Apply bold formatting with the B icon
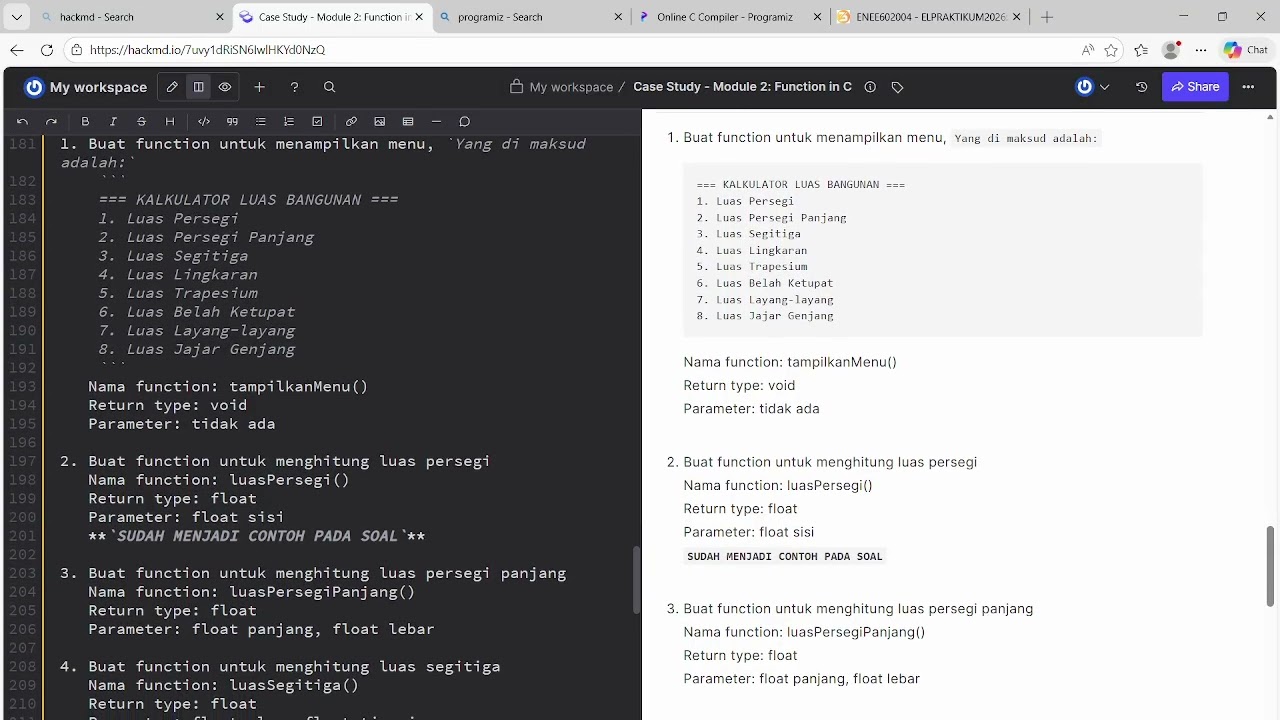 tap(85, 121)
